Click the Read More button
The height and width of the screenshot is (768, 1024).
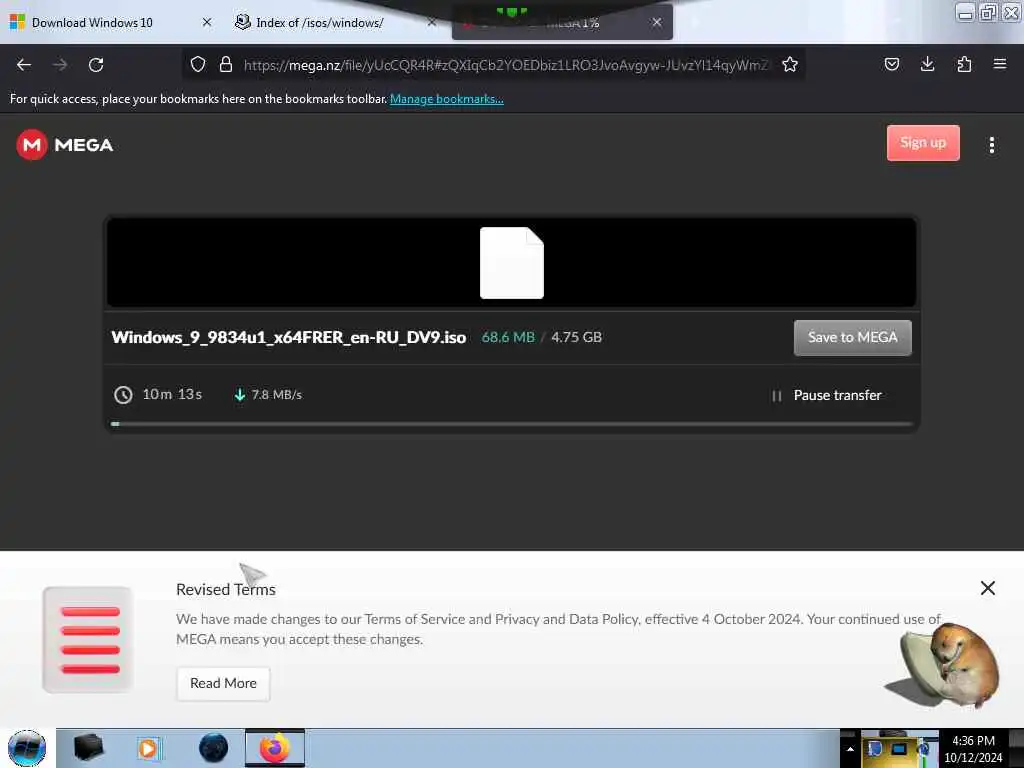223,683
